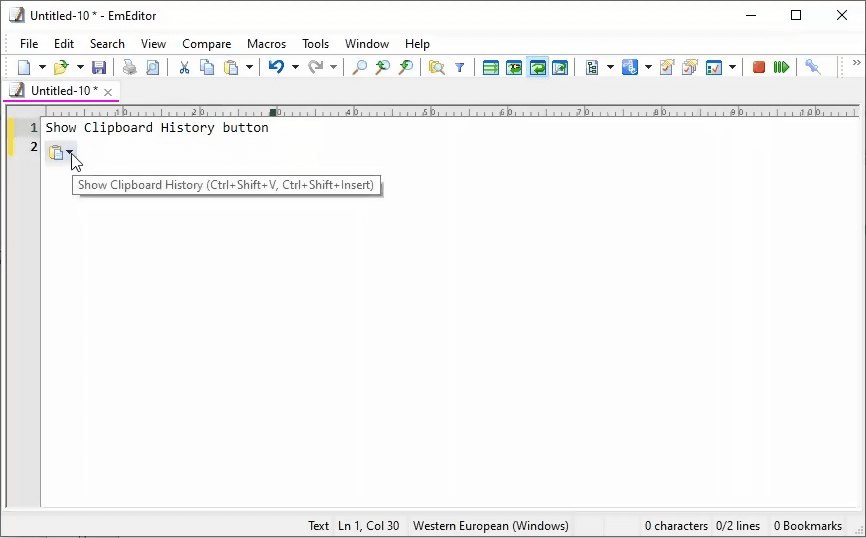
Task: Click the Find magnifier icon
Action: point(359,67)
